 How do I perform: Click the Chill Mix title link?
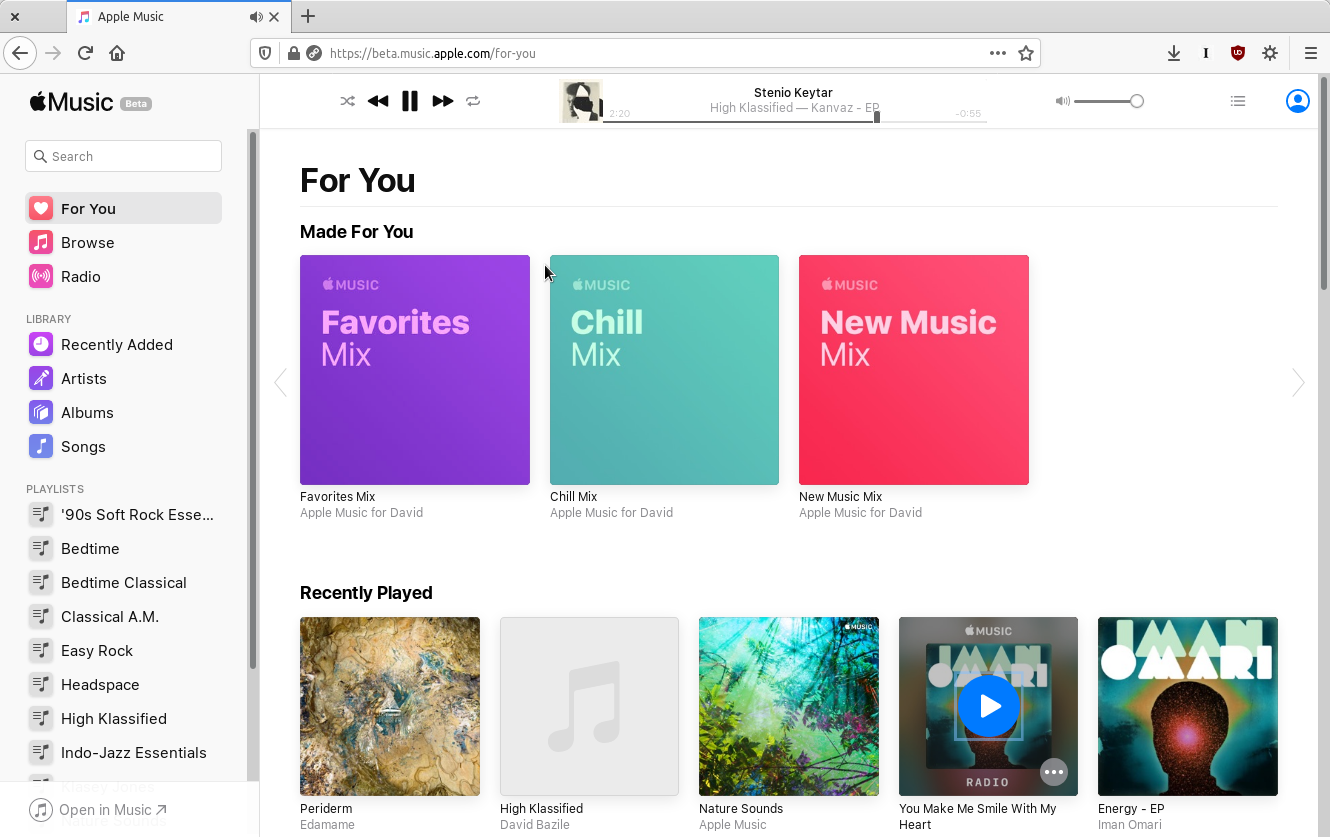point(574,496)
